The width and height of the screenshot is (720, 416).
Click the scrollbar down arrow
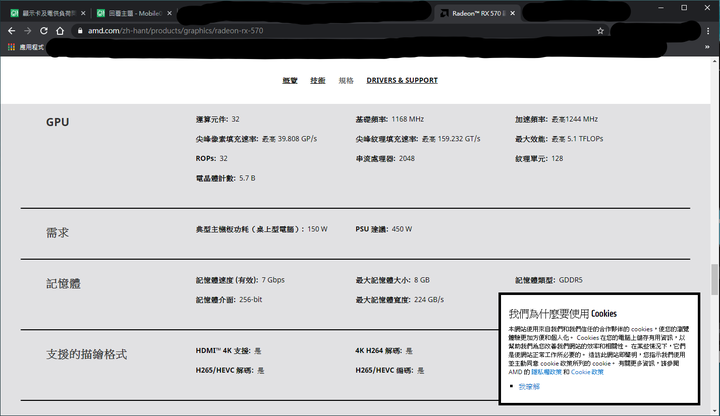pos(714,411)
